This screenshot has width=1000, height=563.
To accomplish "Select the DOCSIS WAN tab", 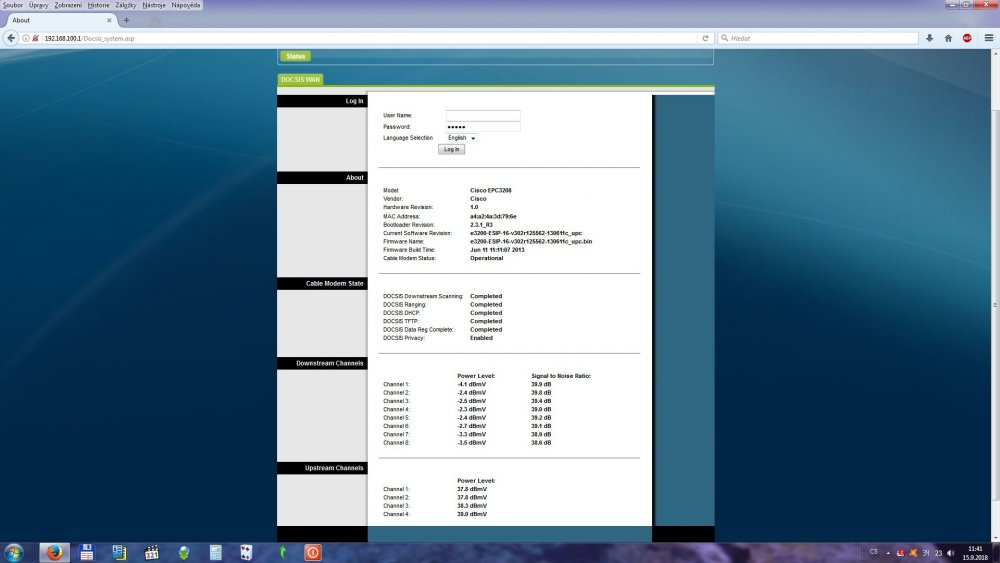I will tap(300, 80).
